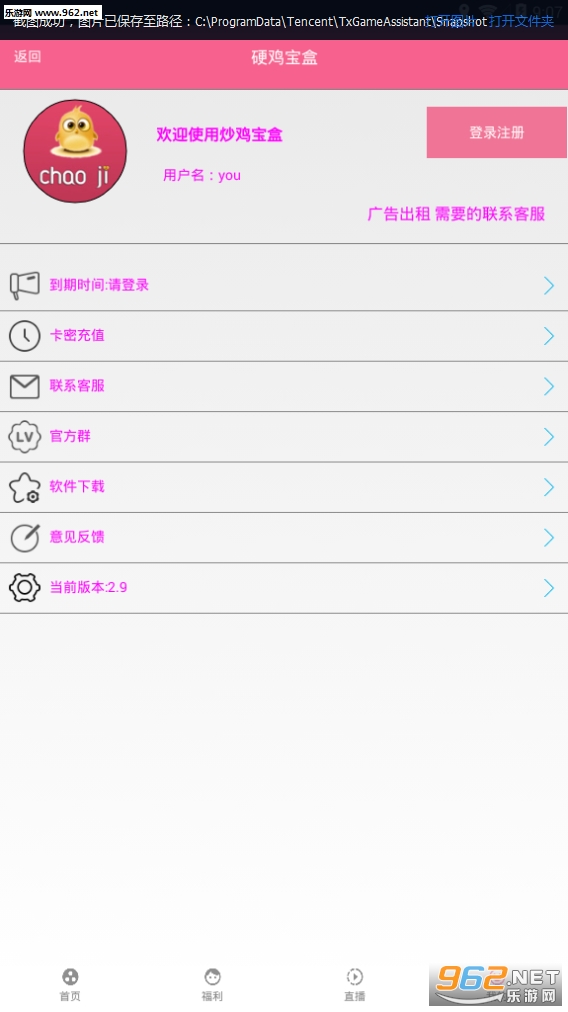Click the envelope icon for 联系客服

(25, 386)
